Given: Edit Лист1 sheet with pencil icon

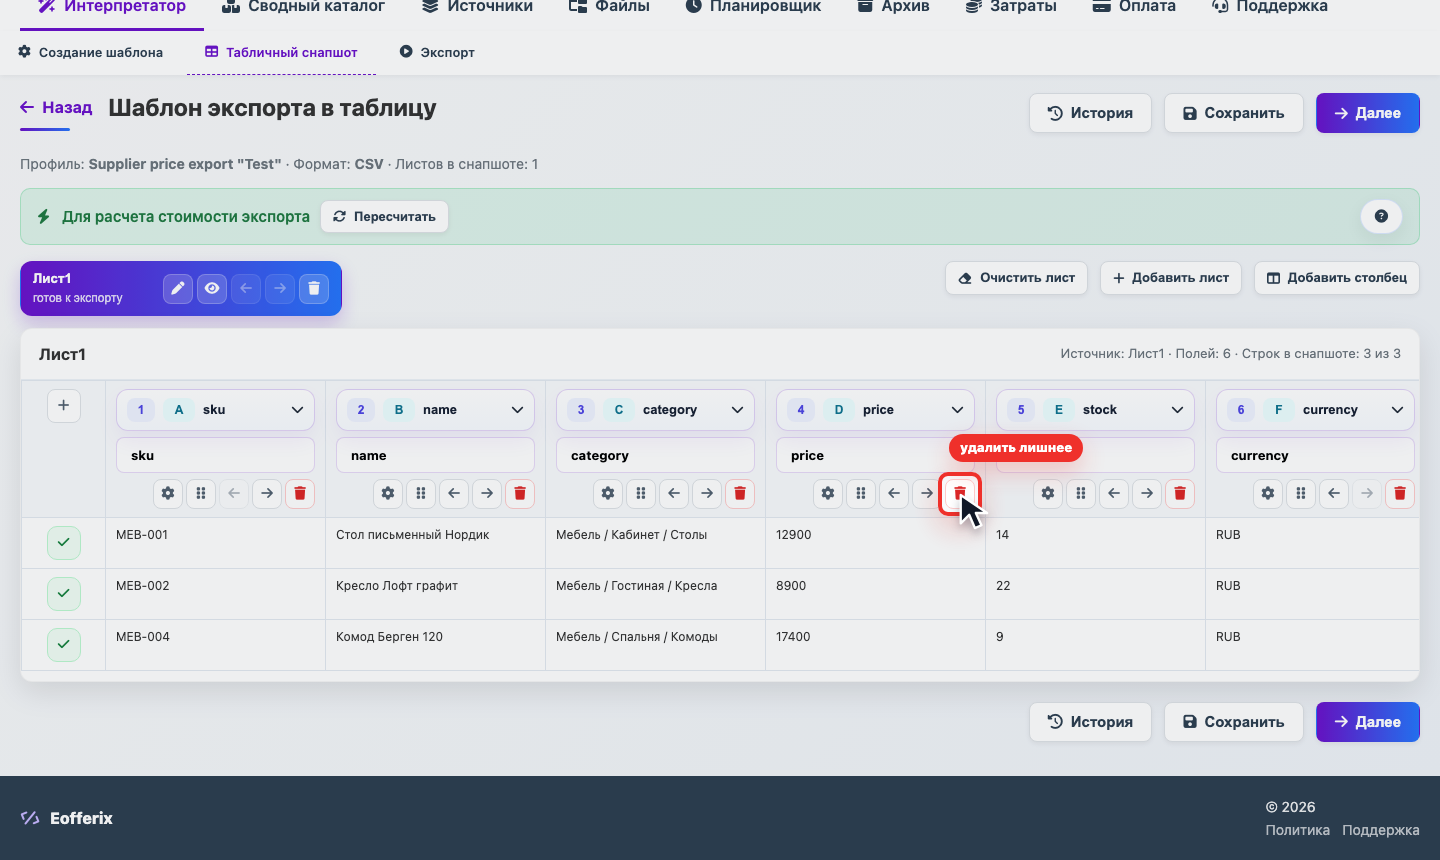Looking at the screenshot, I should pyautogui.click(x=178, y=288).
